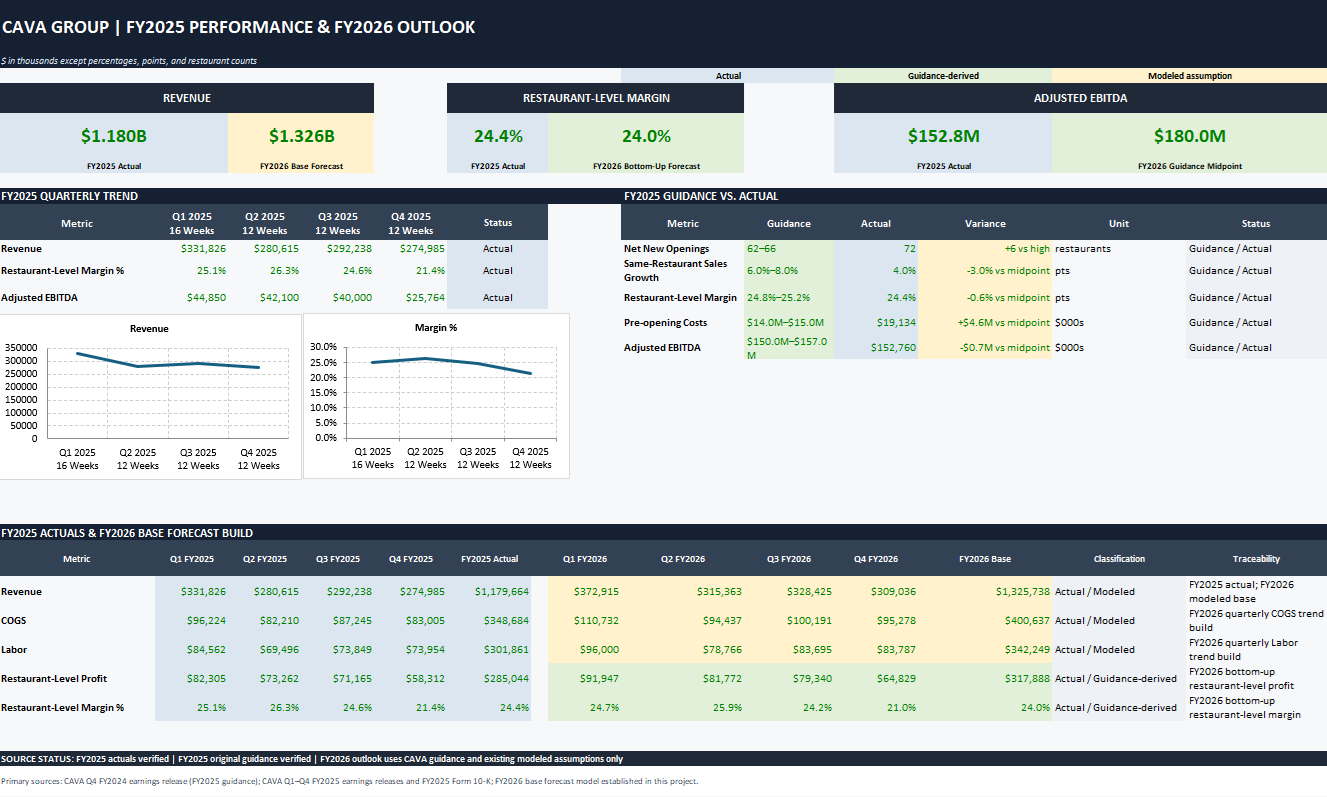Viewport: 1327px width, 797px height.
Task: Click the FY2025 COGS total $348,684
Action: click(489, 620)
